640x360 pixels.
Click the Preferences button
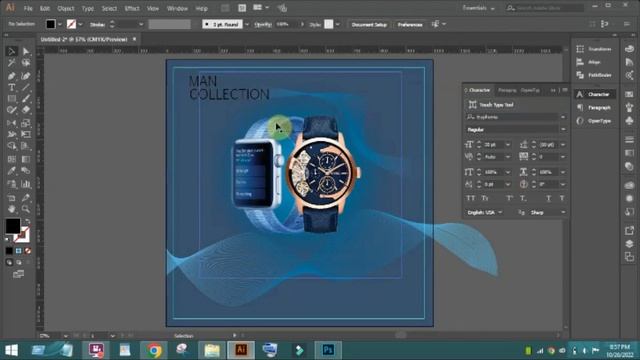410,24
